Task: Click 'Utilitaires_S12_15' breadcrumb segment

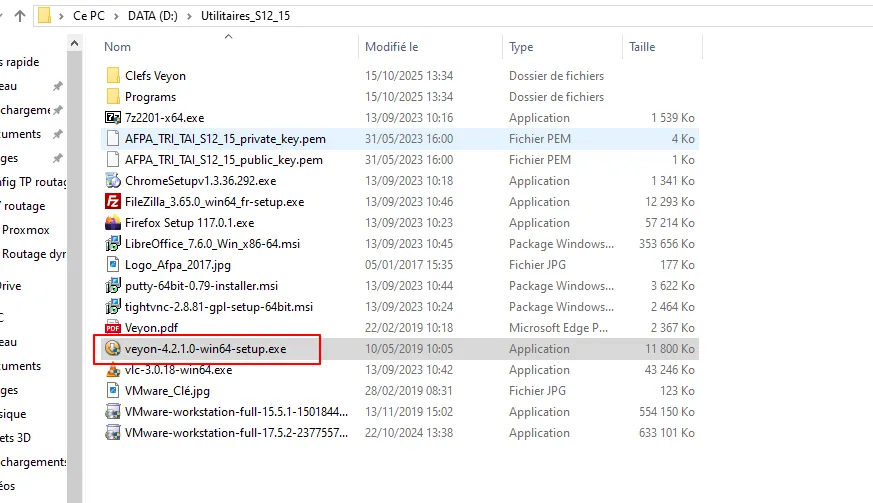Action: coord(246,16)
